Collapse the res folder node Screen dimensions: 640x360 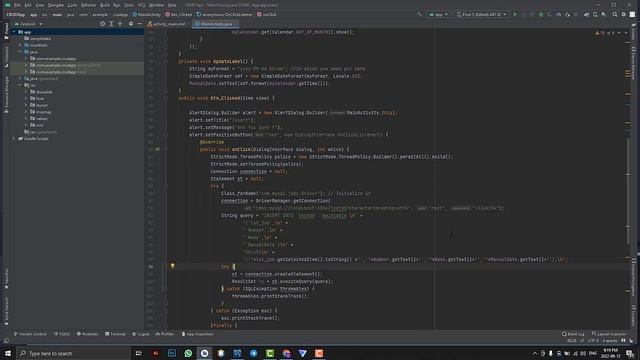point(20,85)
